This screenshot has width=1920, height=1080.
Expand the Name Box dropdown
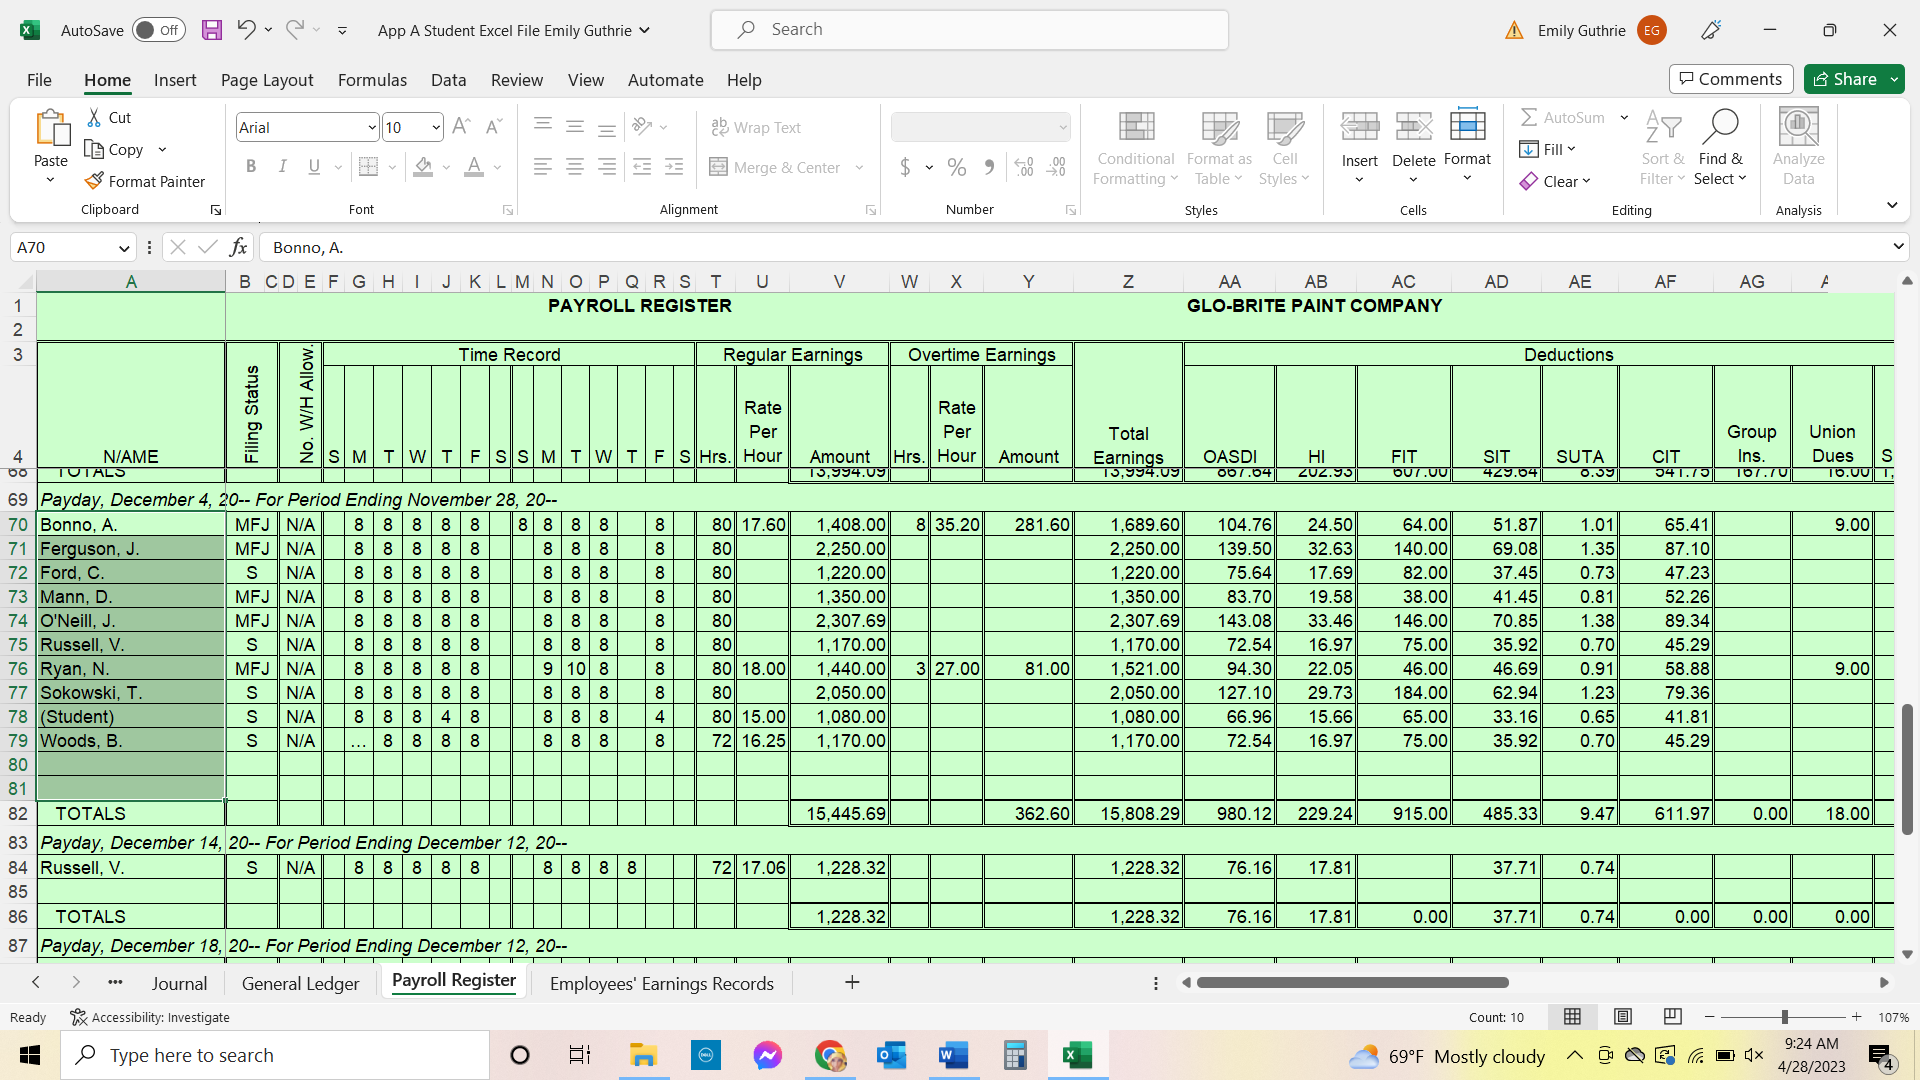point(124,248)
